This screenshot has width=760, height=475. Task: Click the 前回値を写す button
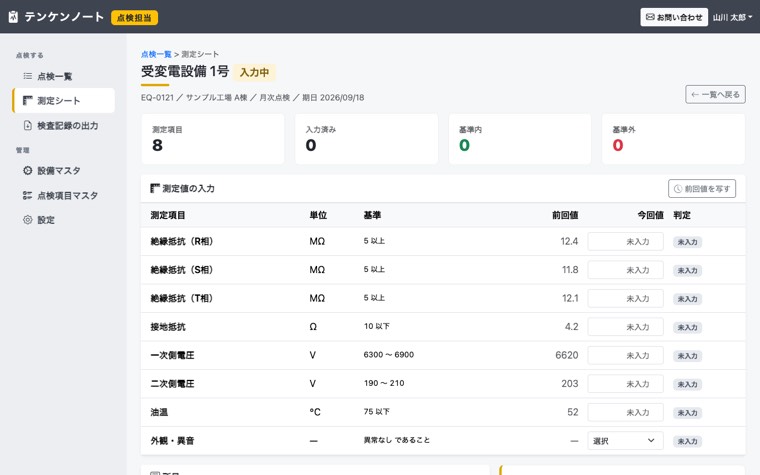[x=702, y=189]
